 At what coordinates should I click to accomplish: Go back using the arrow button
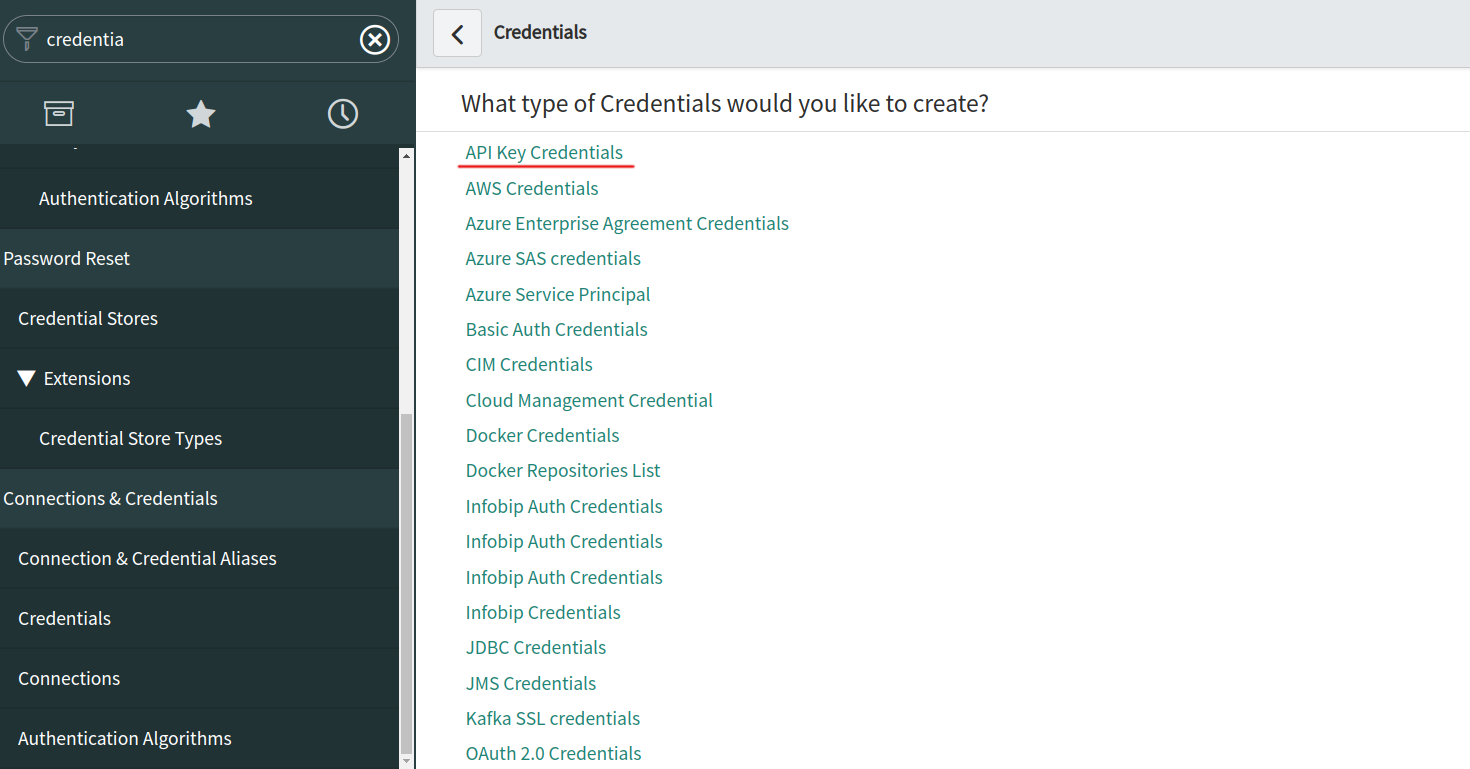point(457,33)
